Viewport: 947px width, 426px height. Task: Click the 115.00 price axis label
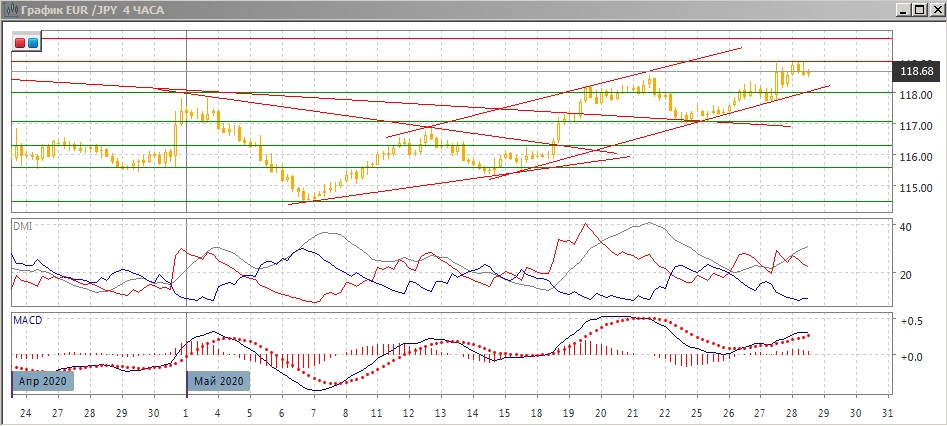pyautogui.click(x=916, y=188)
